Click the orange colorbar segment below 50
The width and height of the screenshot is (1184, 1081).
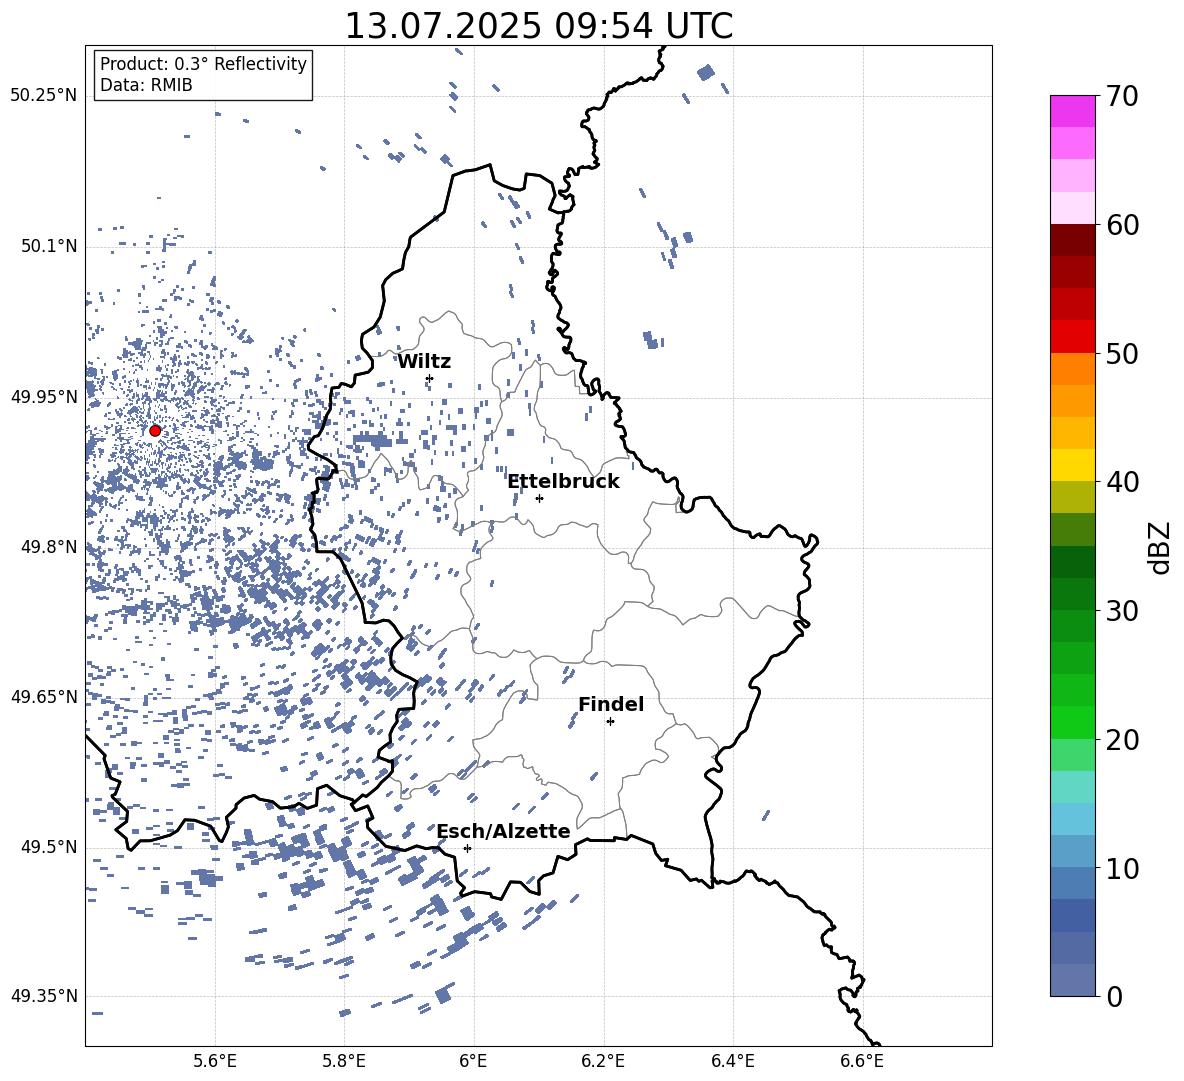tap(1072, 368)
